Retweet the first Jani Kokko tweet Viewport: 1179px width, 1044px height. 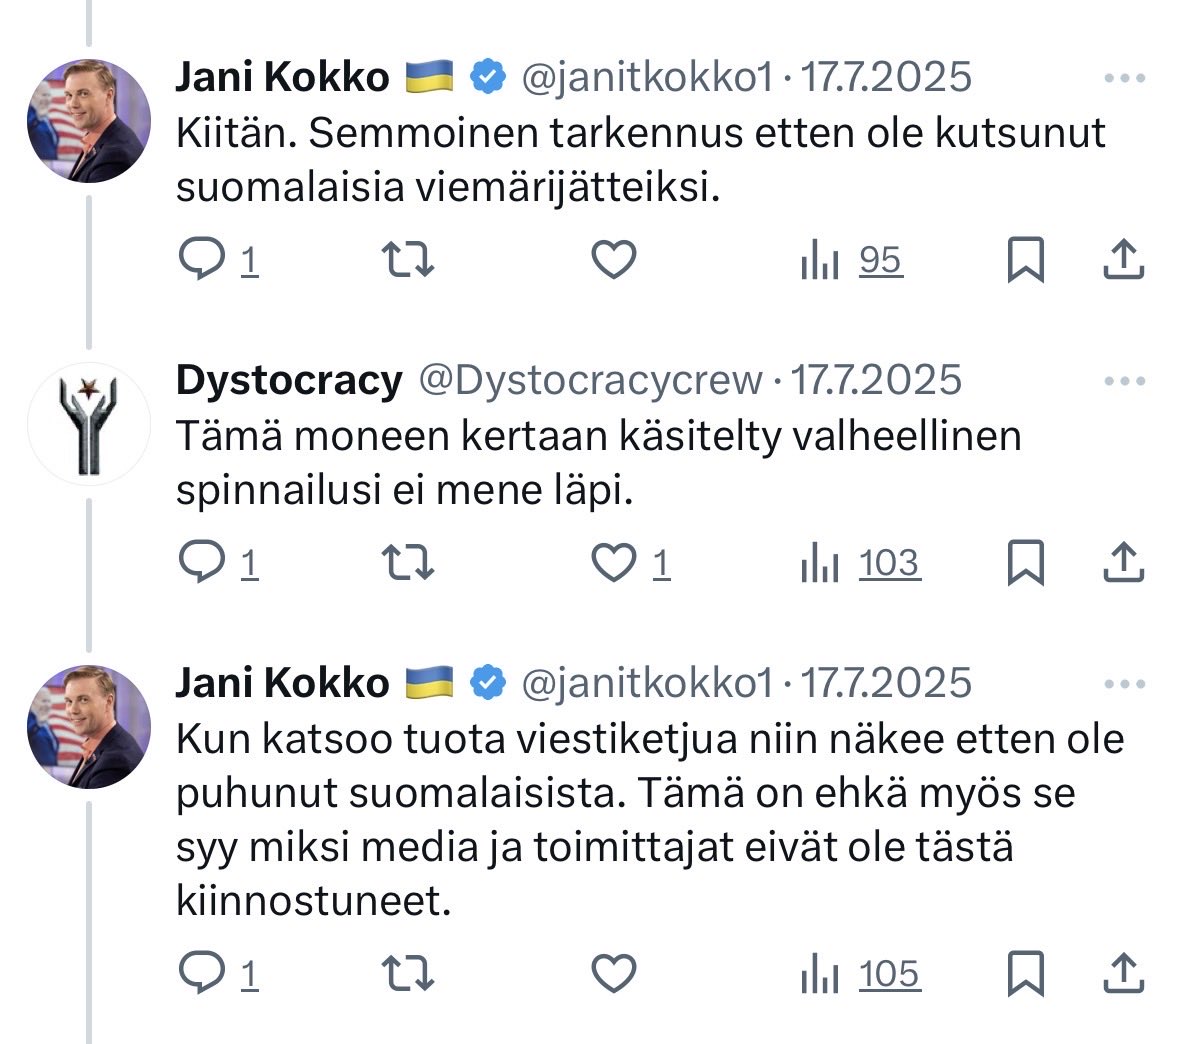[x=408, y=260]
